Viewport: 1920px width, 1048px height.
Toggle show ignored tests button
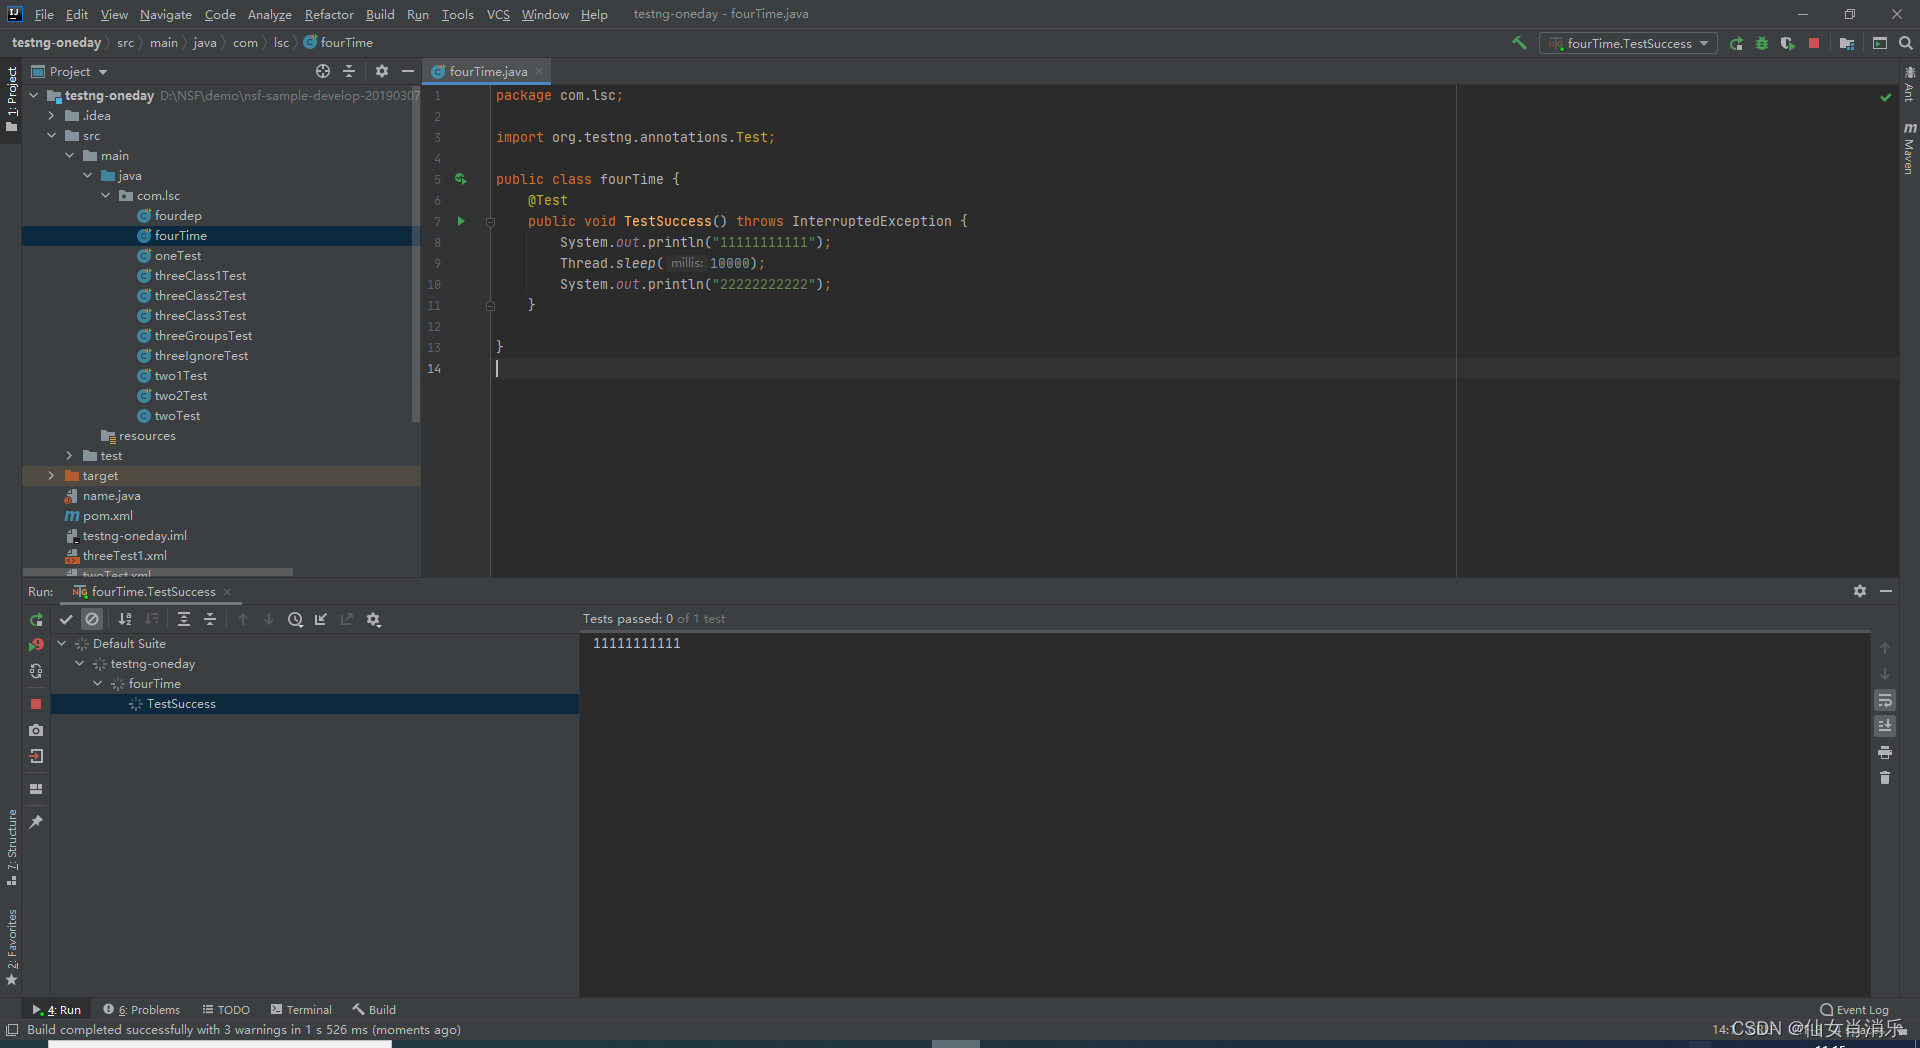click(x=92, y=619)
